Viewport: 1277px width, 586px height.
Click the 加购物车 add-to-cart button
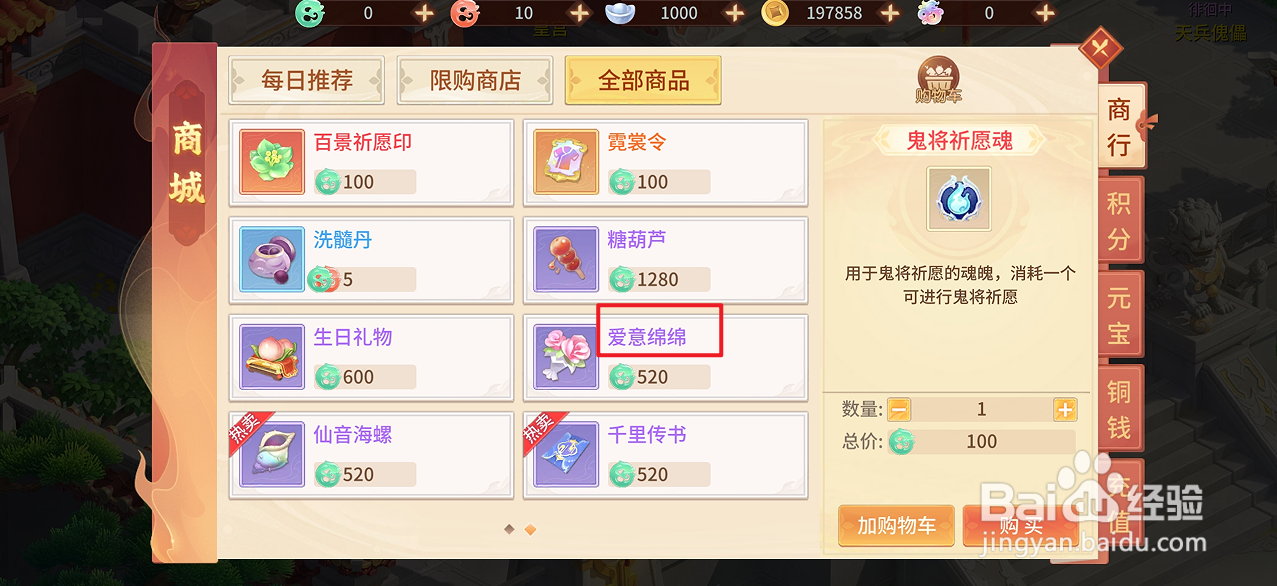pyautogui.click(x=897, y=526)
